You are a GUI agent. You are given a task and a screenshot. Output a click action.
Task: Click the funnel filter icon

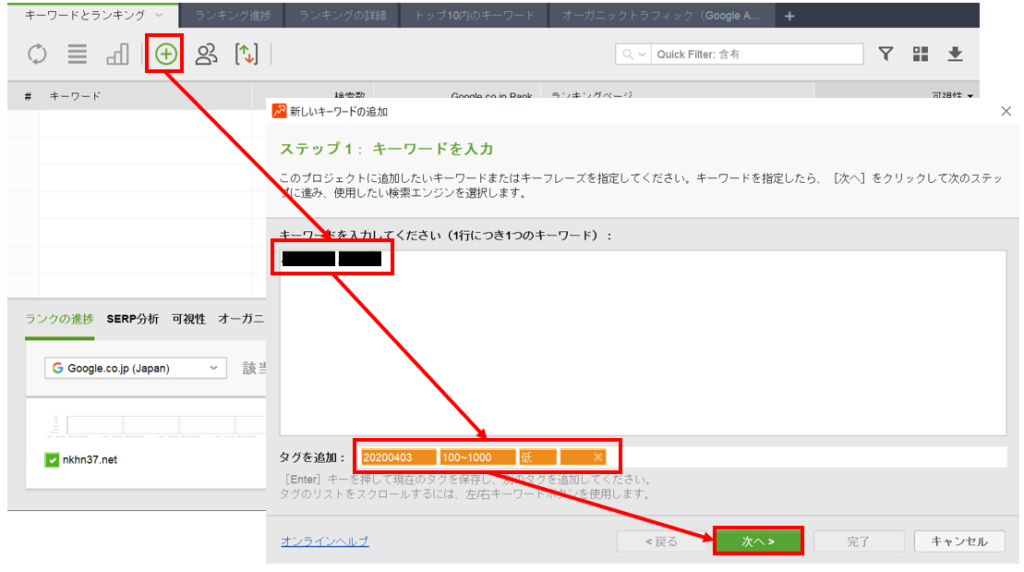coord(886,54)
